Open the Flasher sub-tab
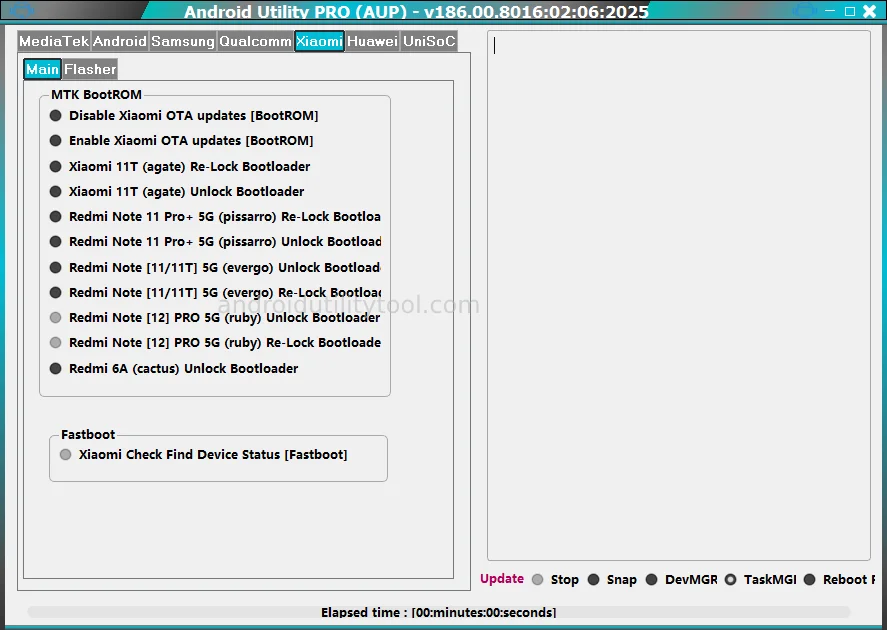The image size is (887, 630). 90,69
